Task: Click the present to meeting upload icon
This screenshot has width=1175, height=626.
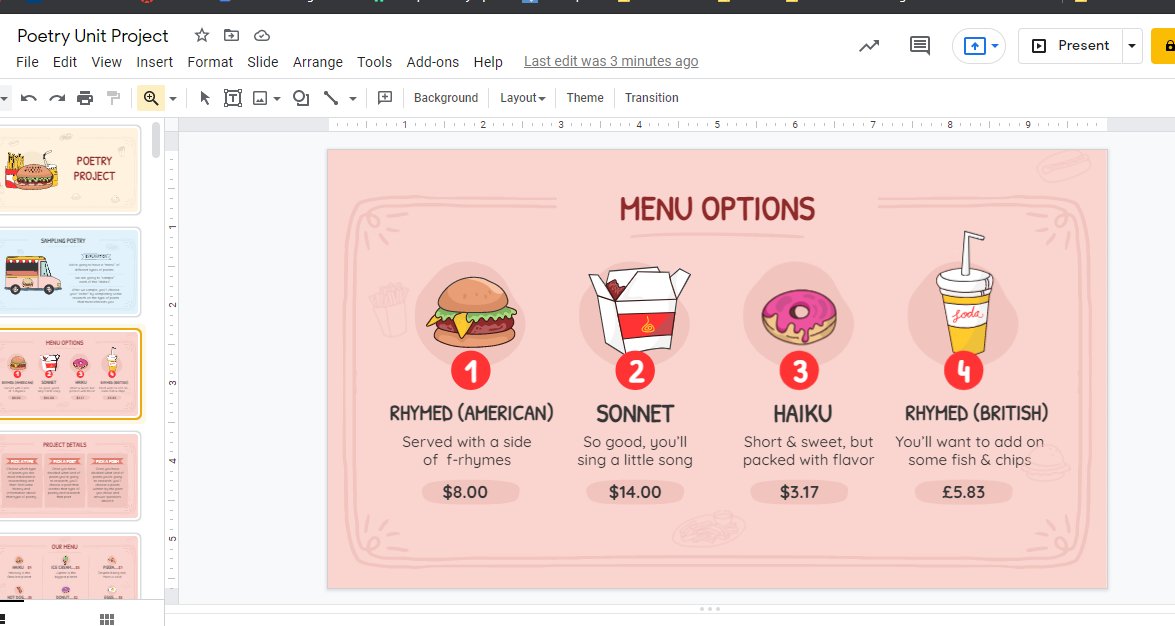Action: pos(974,46)
